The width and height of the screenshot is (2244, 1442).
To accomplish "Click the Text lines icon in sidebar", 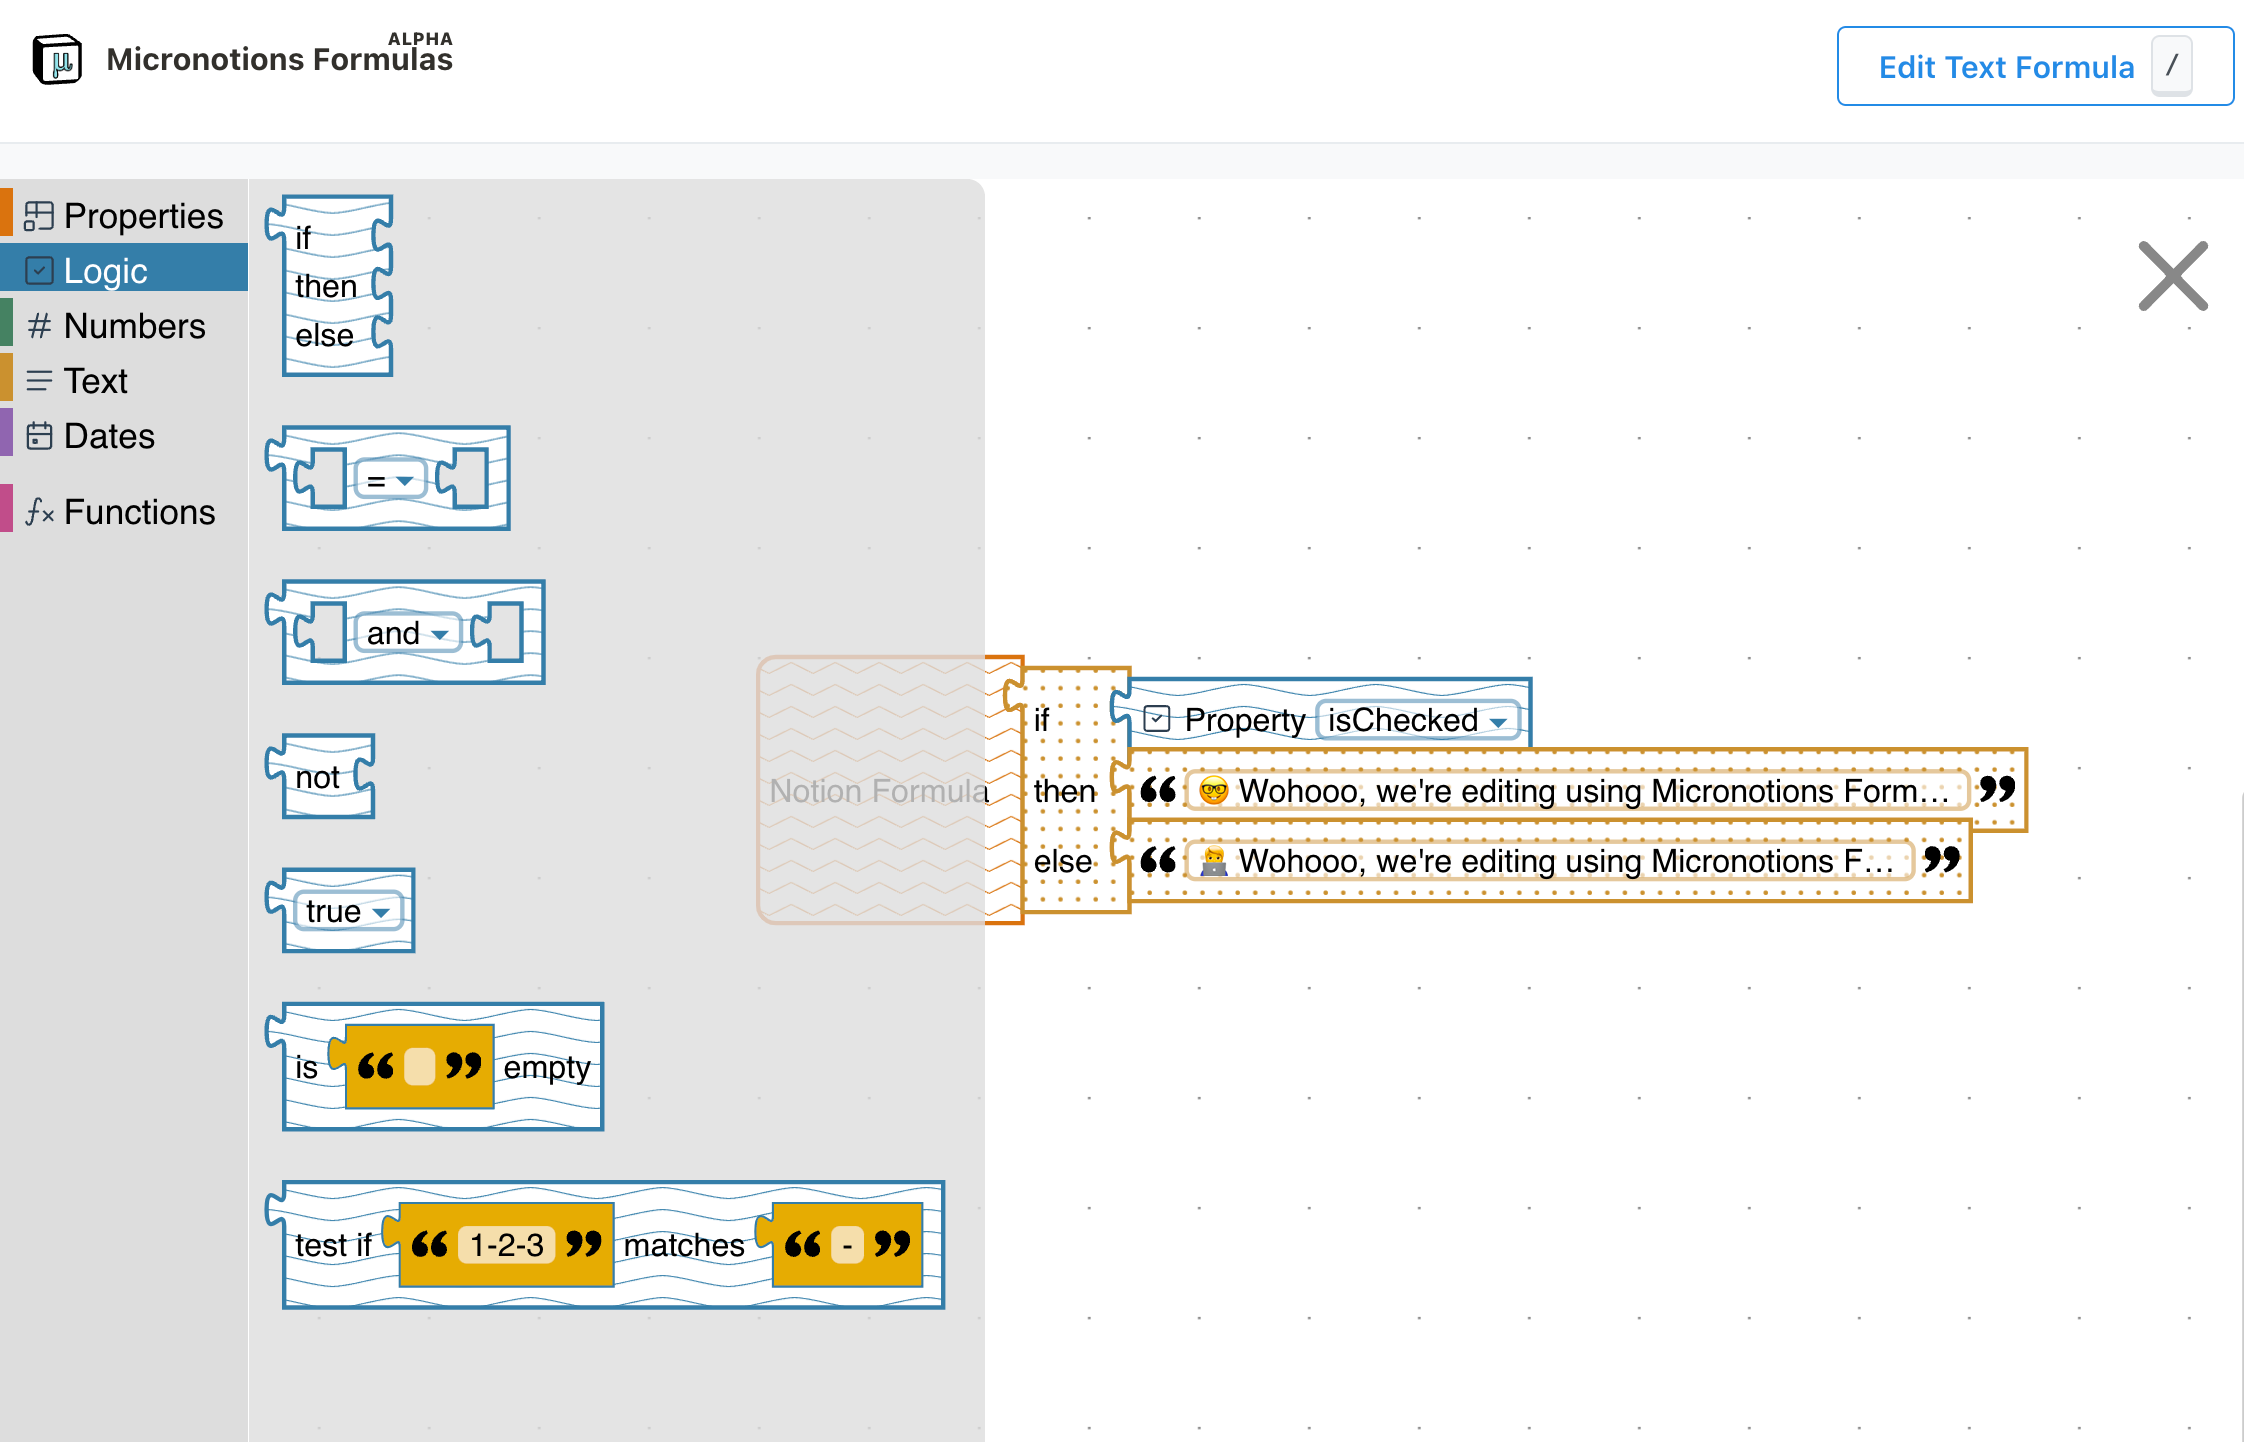I will pyautogui.click(x=39, y=381).
